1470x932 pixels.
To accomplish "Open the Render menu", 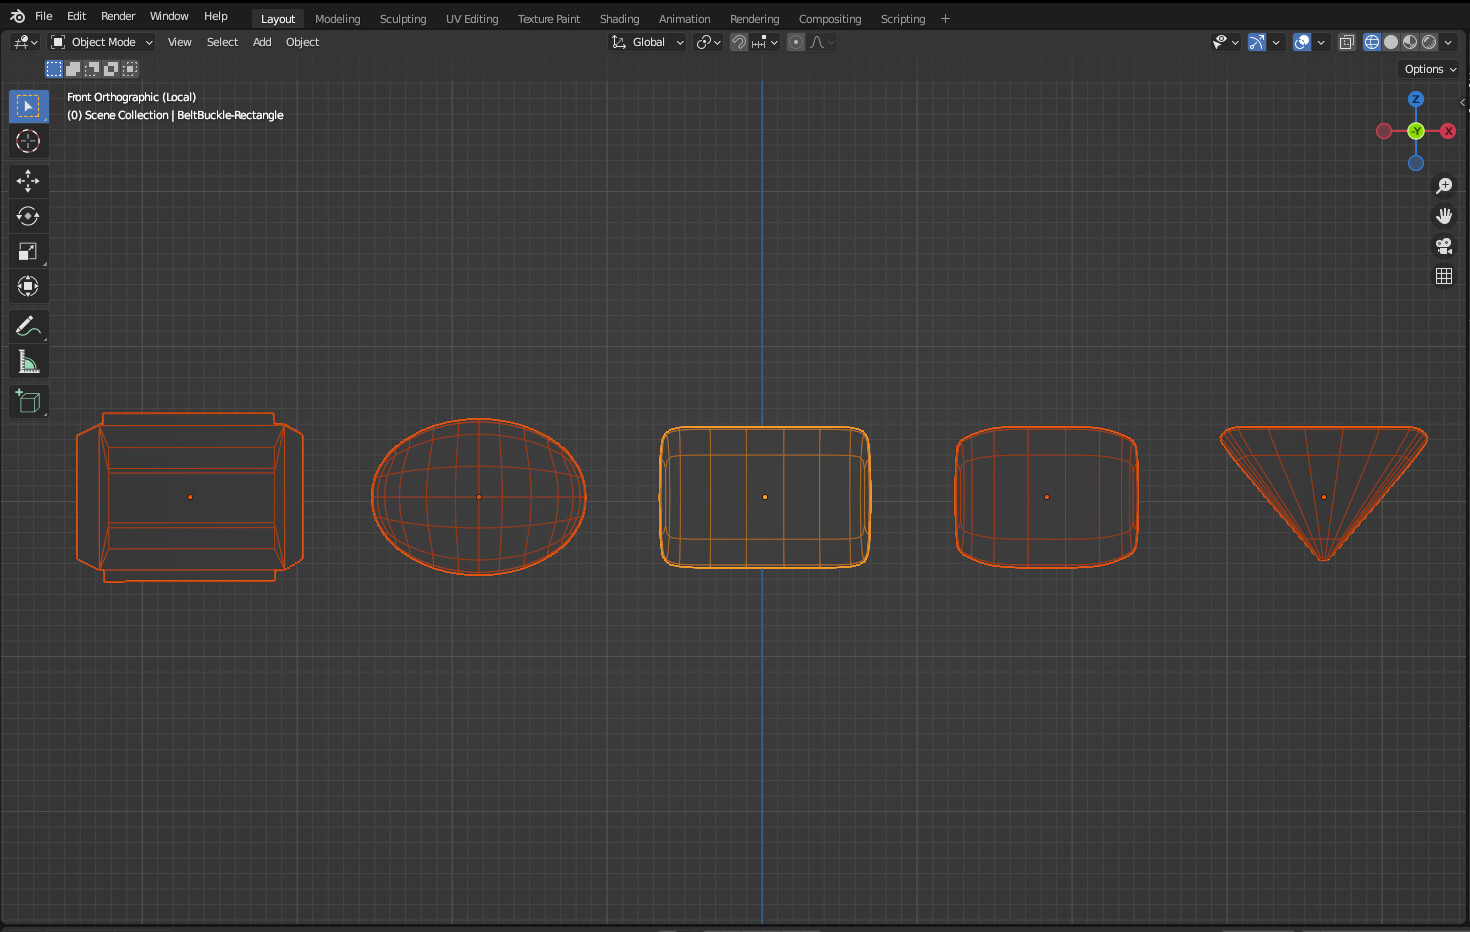I will [x=118, y=16].
